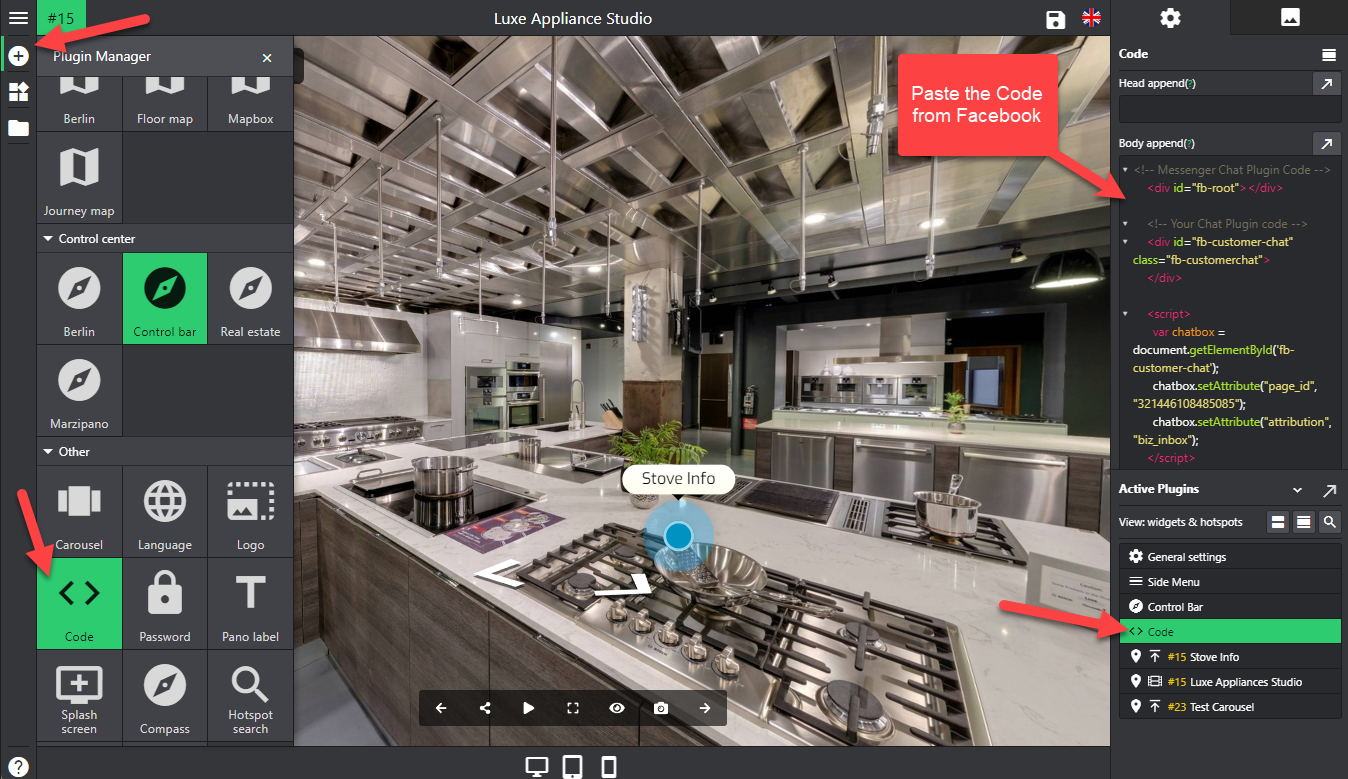1348x779 pixels.
Task: Add the Hotspot search plugin
Action: (x=250, y=696)
